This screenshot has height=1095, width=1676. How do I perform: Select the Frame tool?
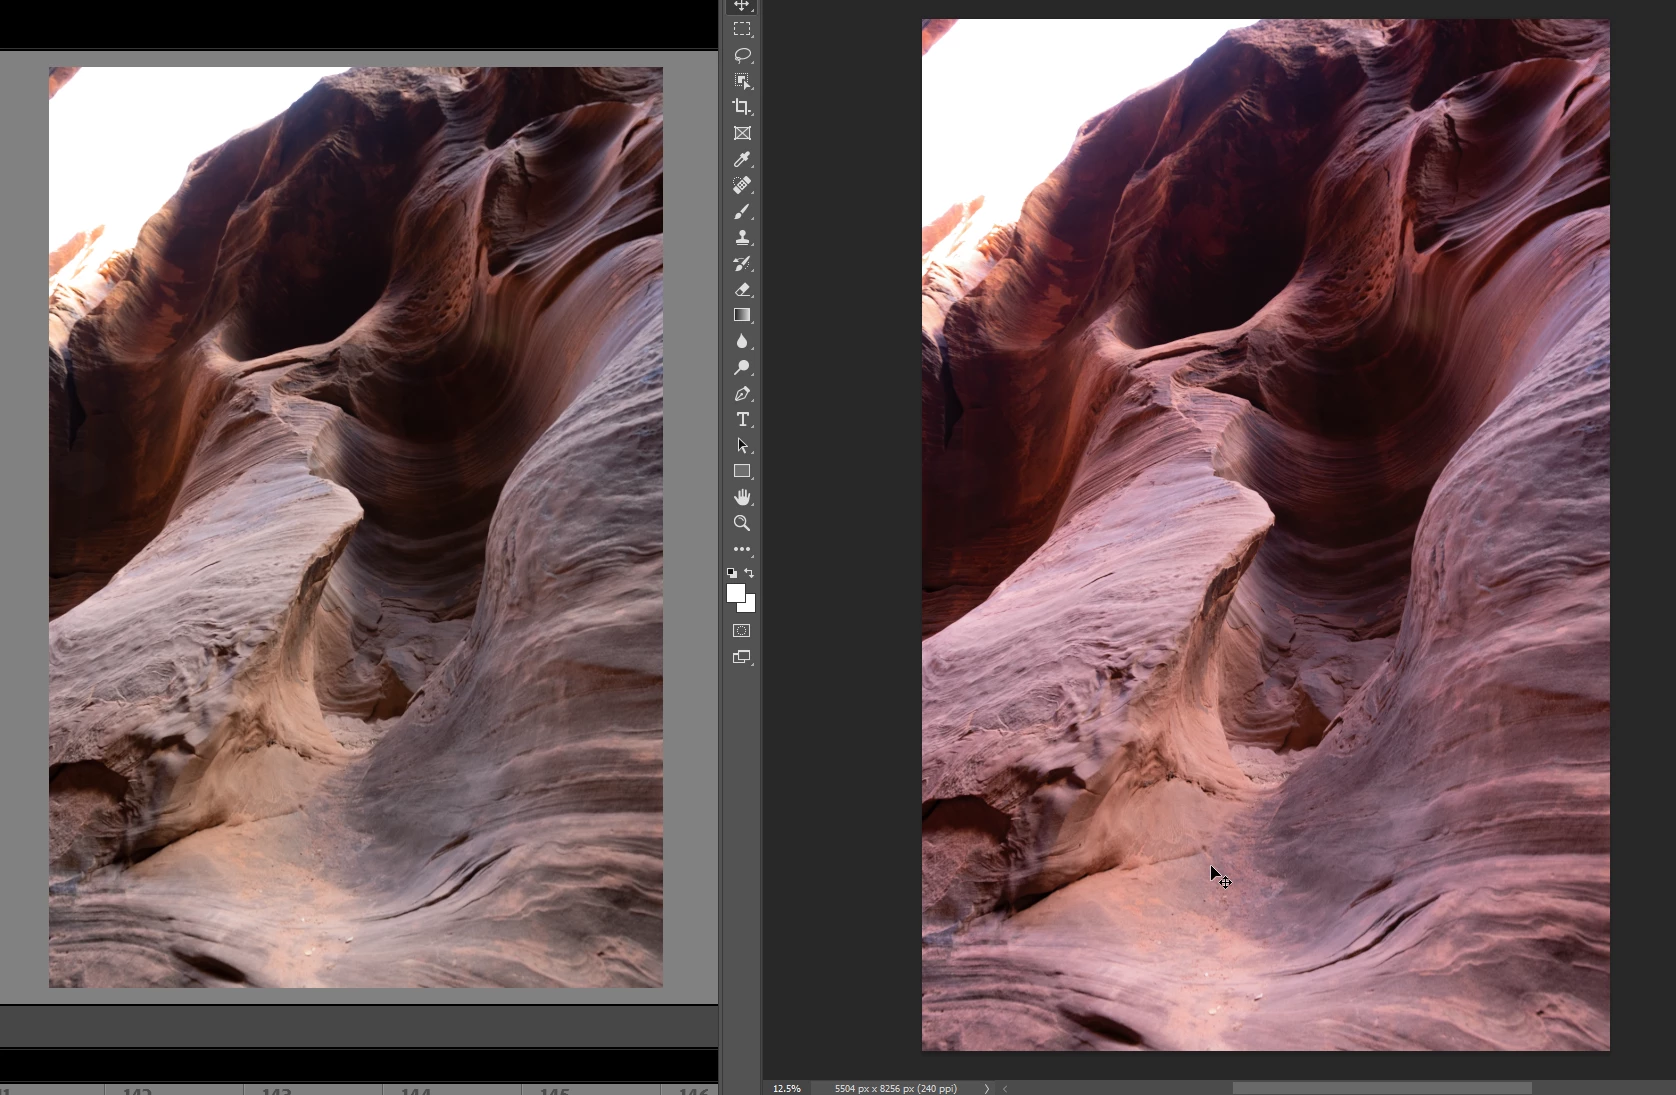(742, 133)
